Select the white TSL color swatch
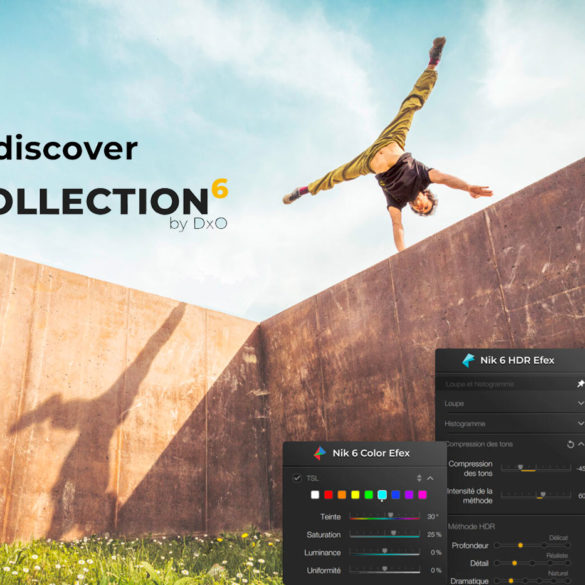The width and height of the screenshot is (585, 585). 315,495
